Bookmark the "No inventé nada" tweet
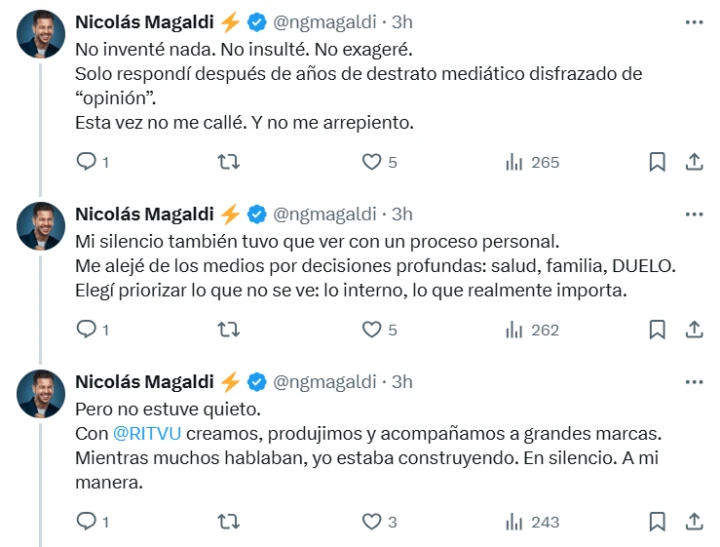Image resolution: width=720 pixels, height=547 pixels. click(657, 162)
